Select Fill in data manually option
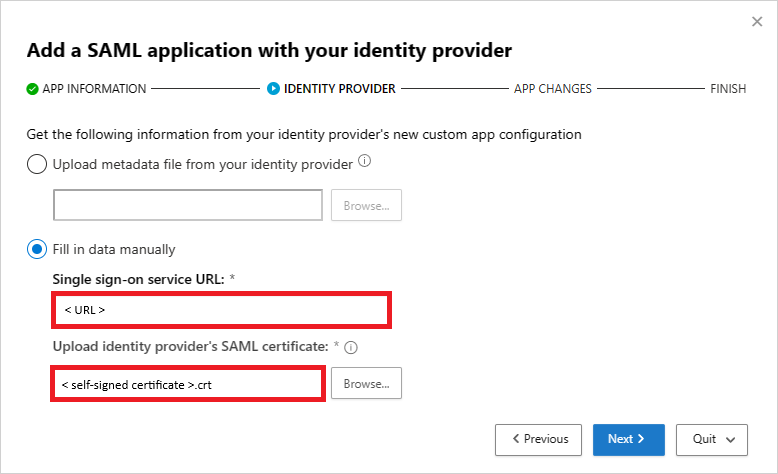Image resolution: width=778 pixels, height=474 pixels. [x=37, y=249]
